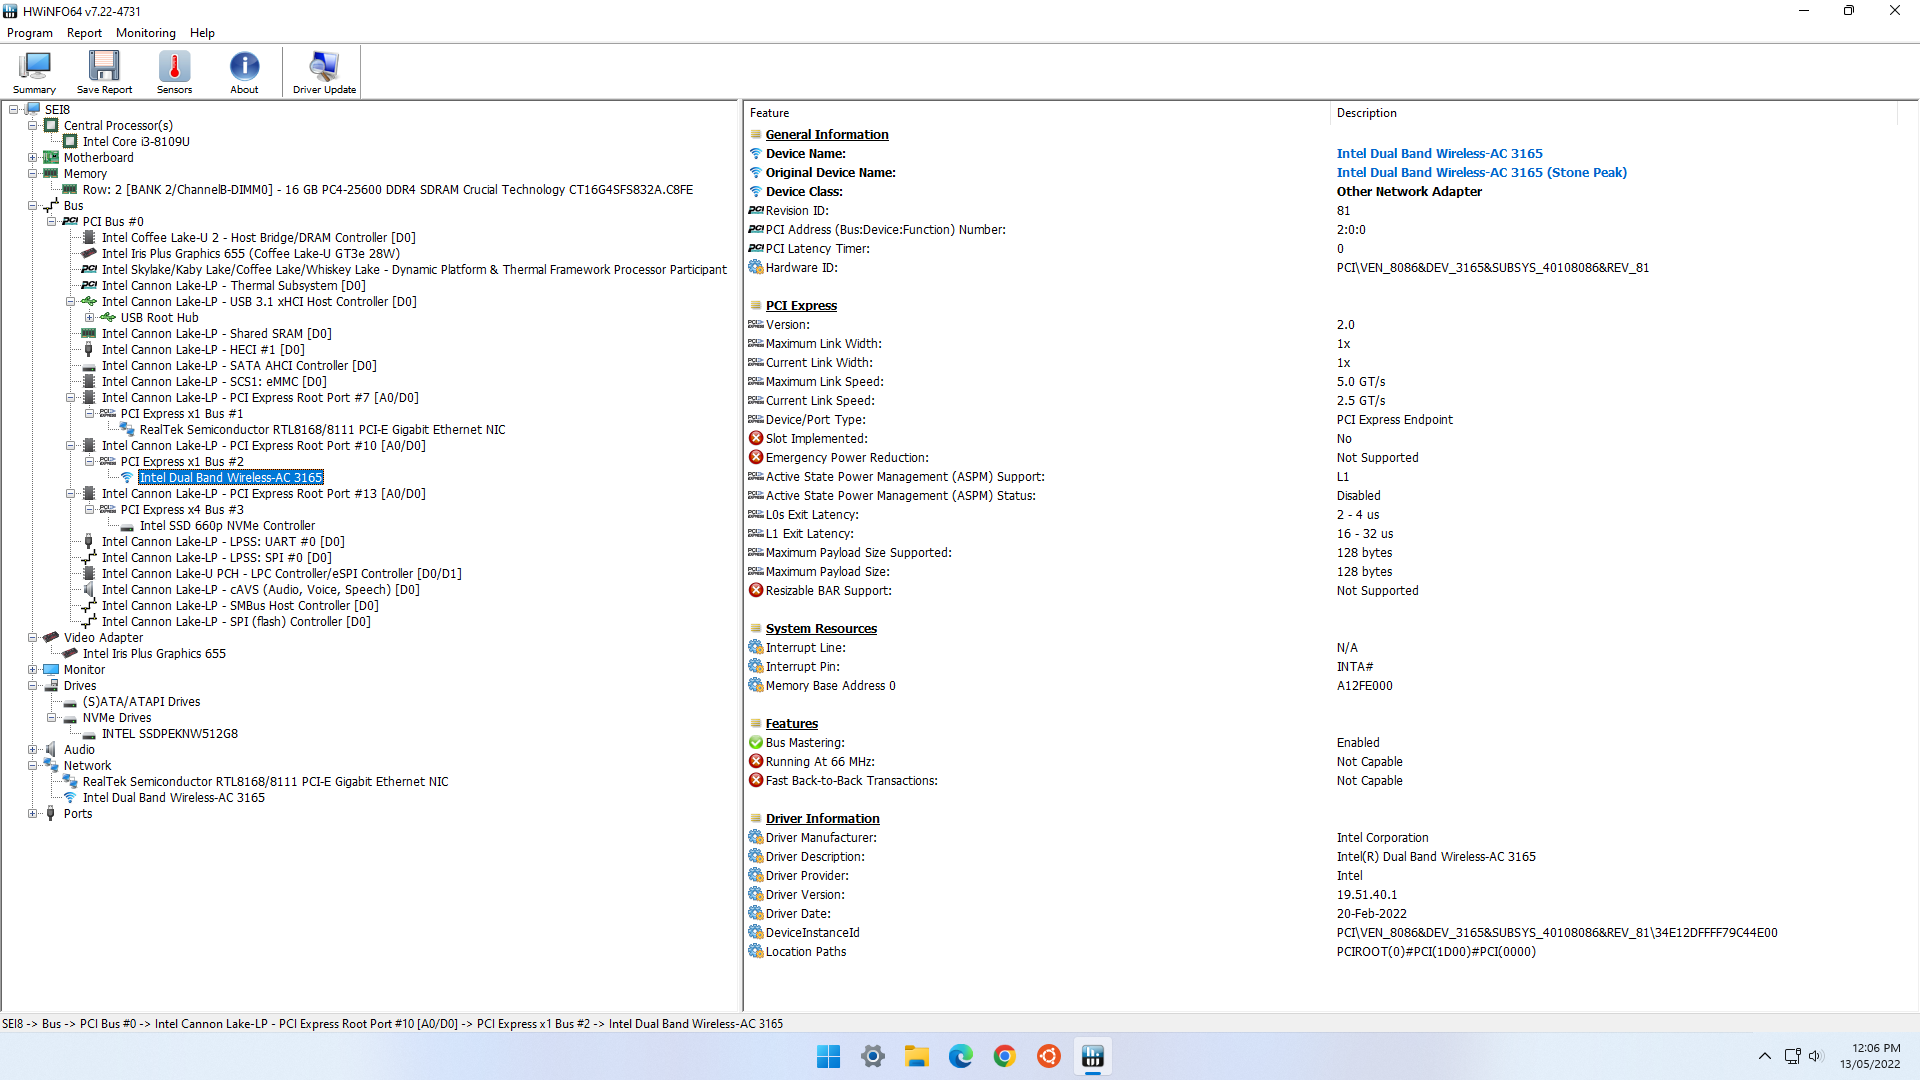Select the Crucial DDR4 memory row

pos(387,190)
